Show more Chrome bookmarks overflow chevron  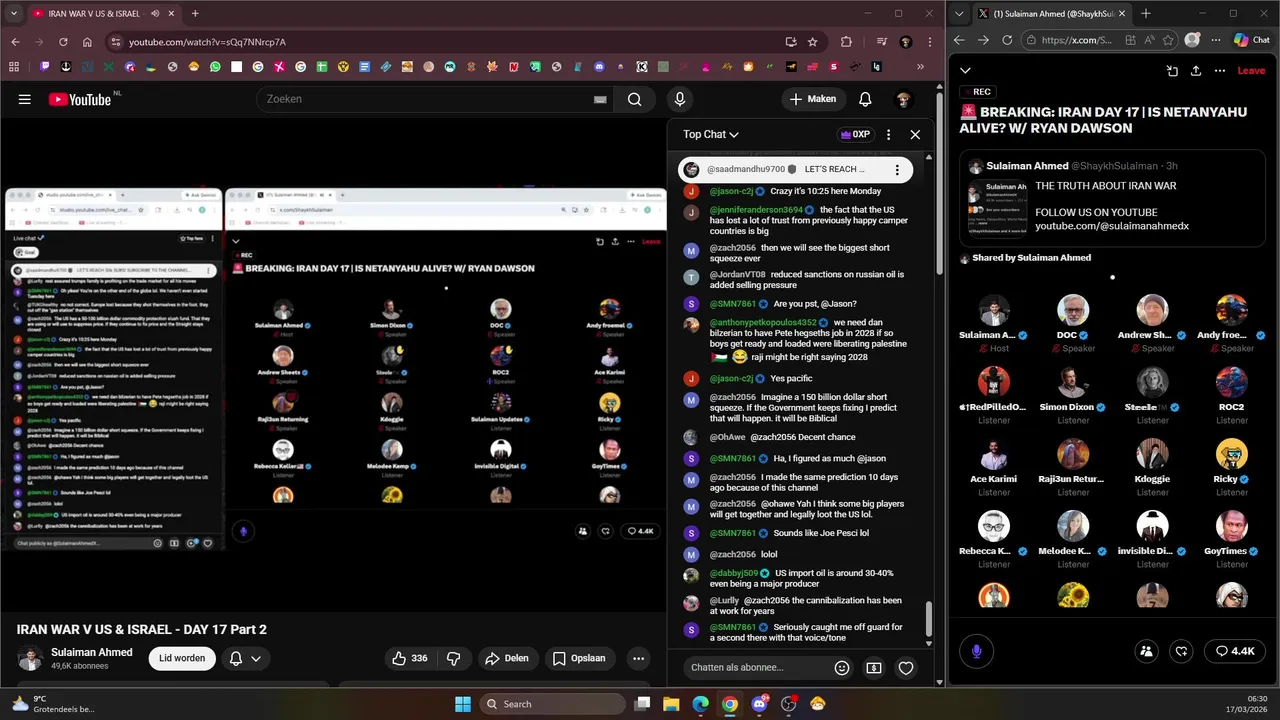(920, 67)
